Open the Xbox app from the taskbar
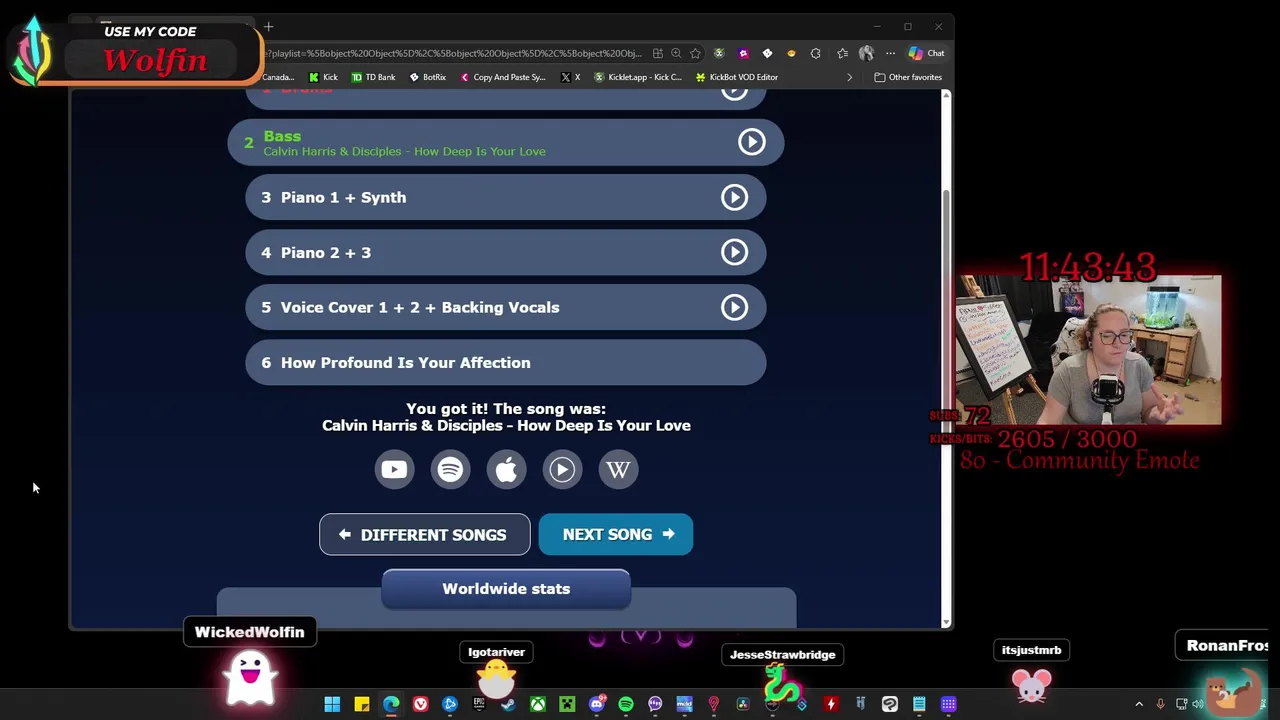 (x=538, y=704)
